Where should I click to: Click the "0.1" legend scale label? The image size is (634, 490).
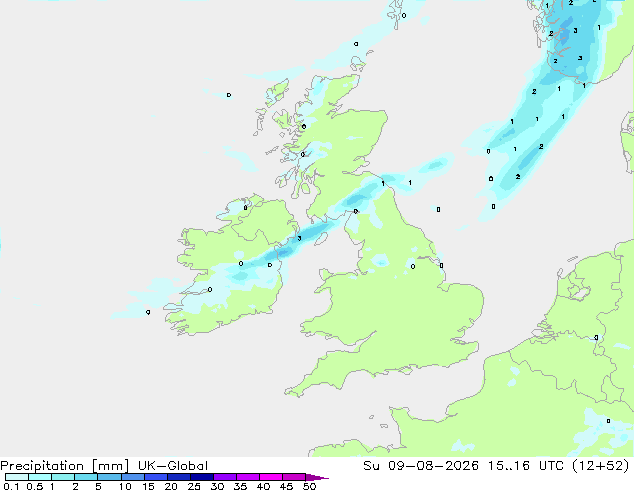[x=11, y=486]
